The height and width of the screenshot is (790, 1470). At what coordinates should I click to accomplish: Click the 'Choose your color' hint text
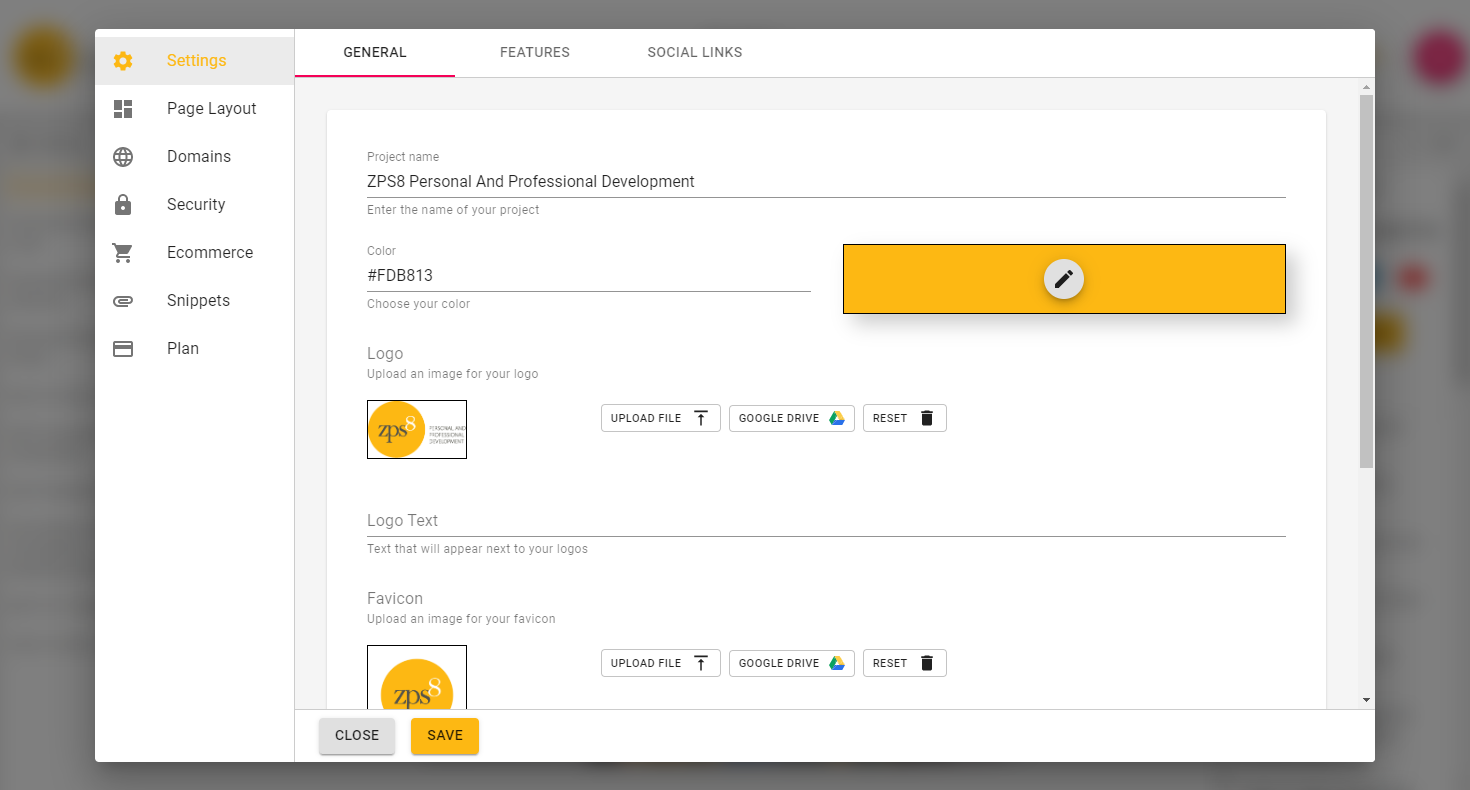point(418,304)
